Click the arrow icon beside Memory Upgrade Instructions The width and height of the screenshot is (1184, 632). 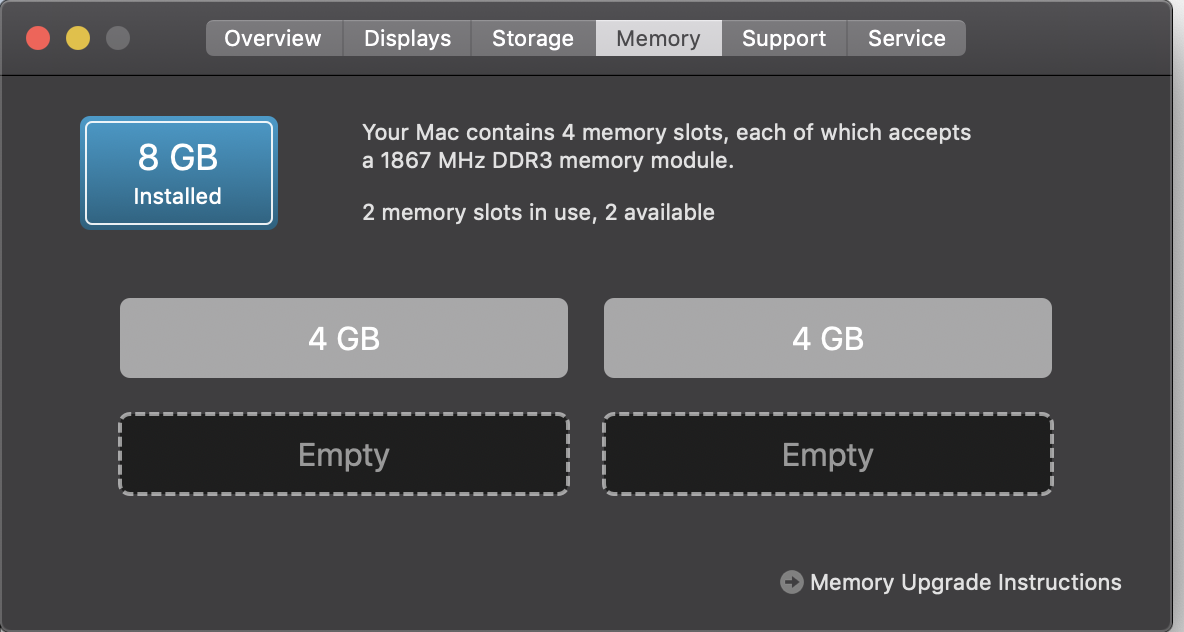[x=791, y=582]
